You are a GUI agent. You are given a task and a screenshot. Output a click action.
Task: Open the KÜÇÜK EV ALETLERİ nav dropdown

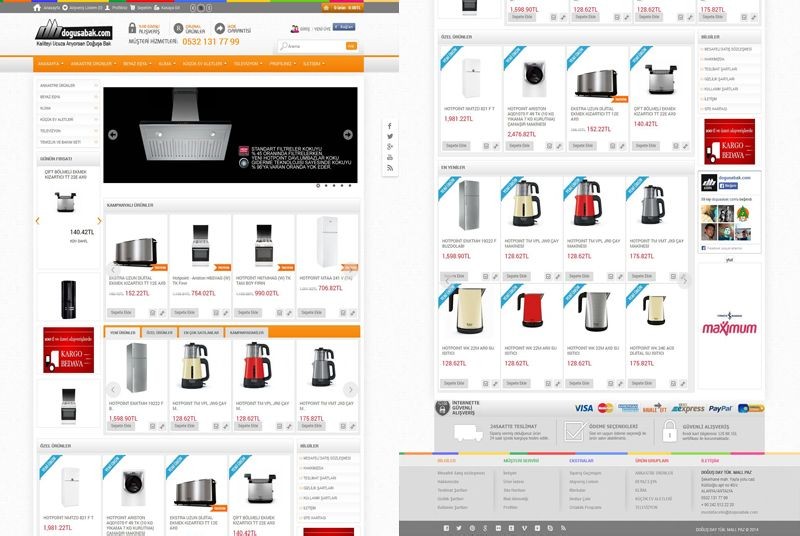[204, 64]
